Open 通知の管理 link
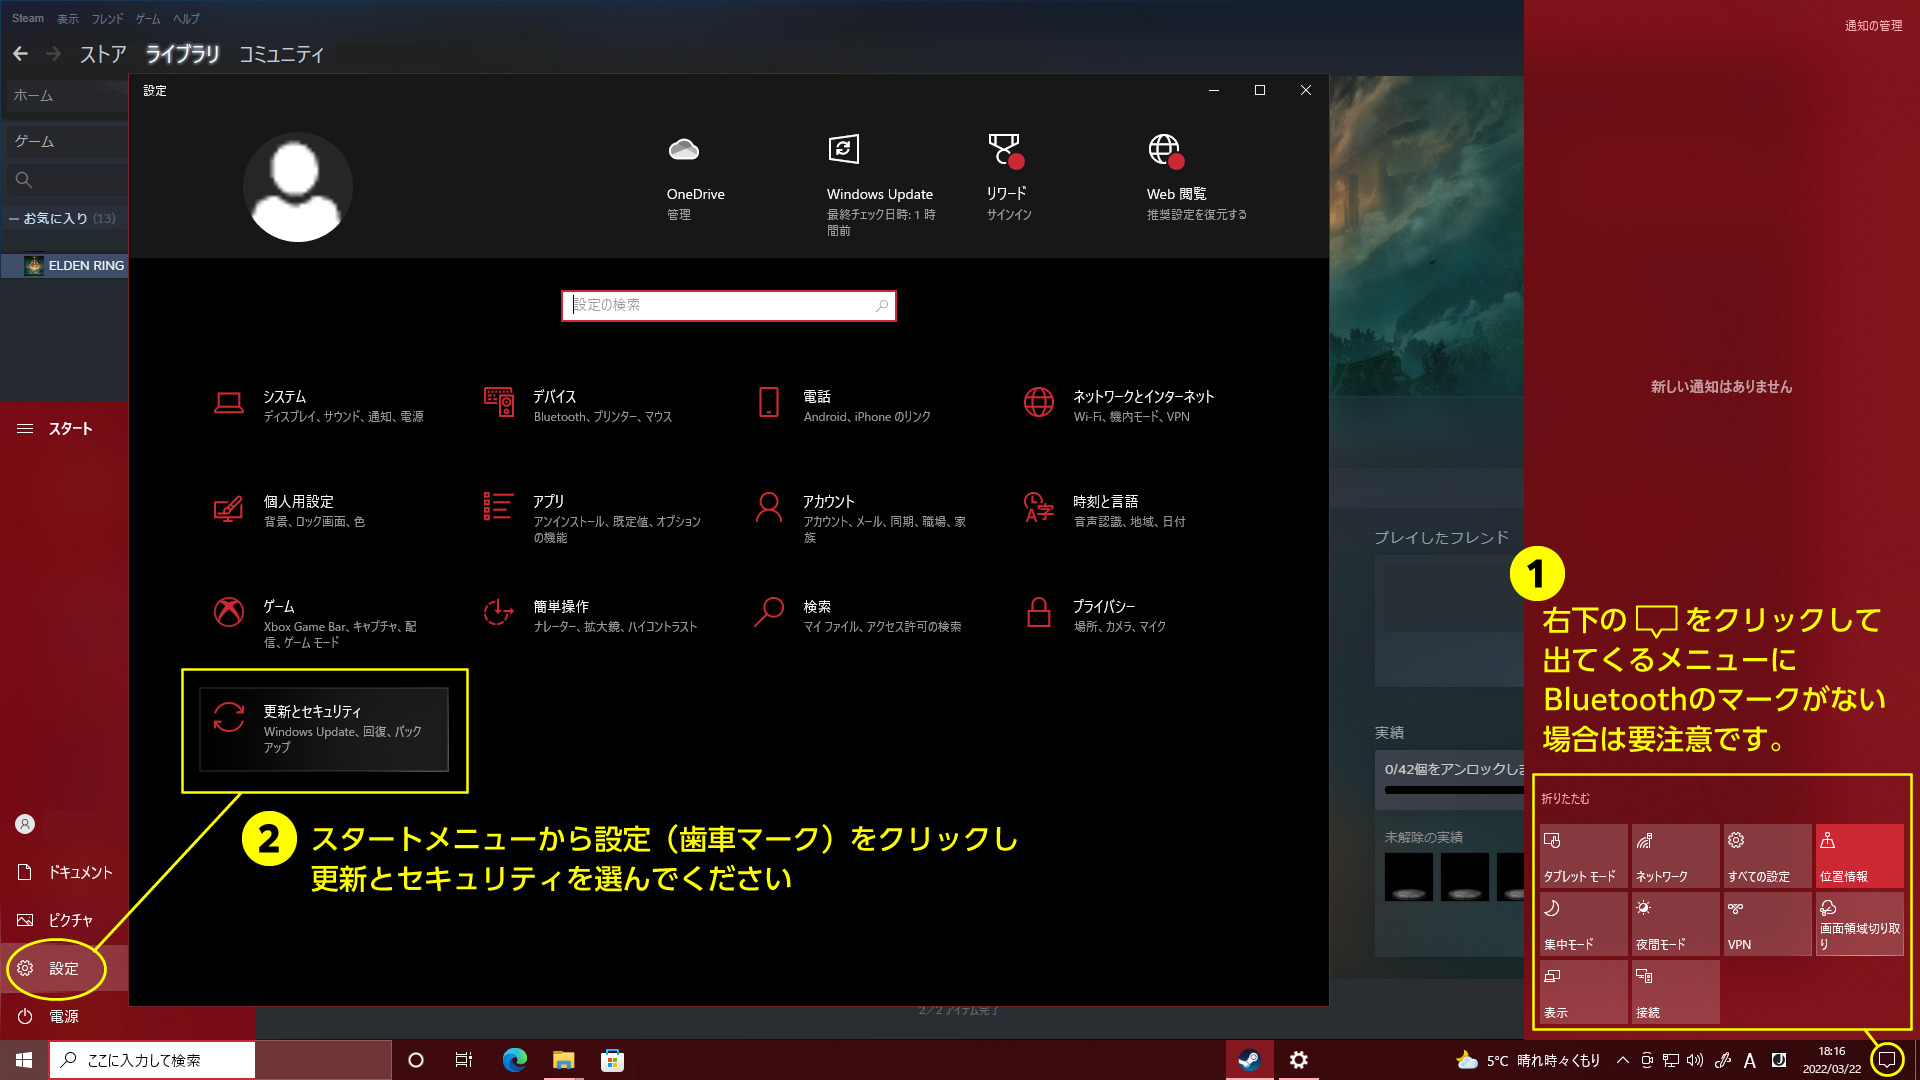The width and height of the screenshot is (1920, 1080). [1873, 26]
